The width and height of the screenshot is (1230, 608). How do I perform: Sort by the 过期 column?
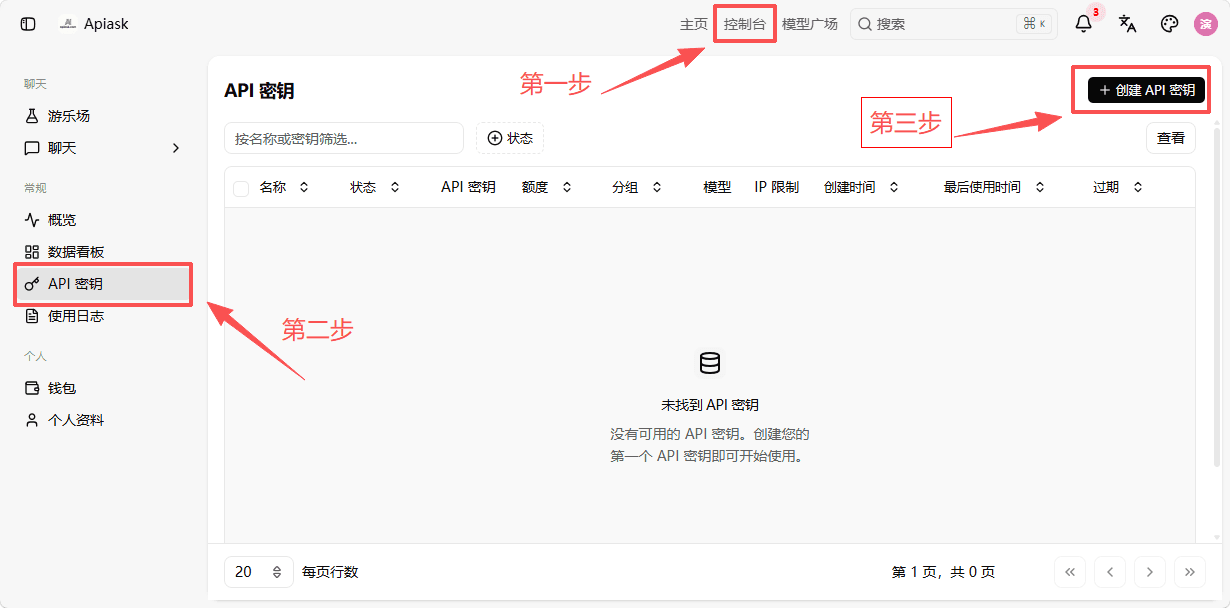(x=1118, y=187)
